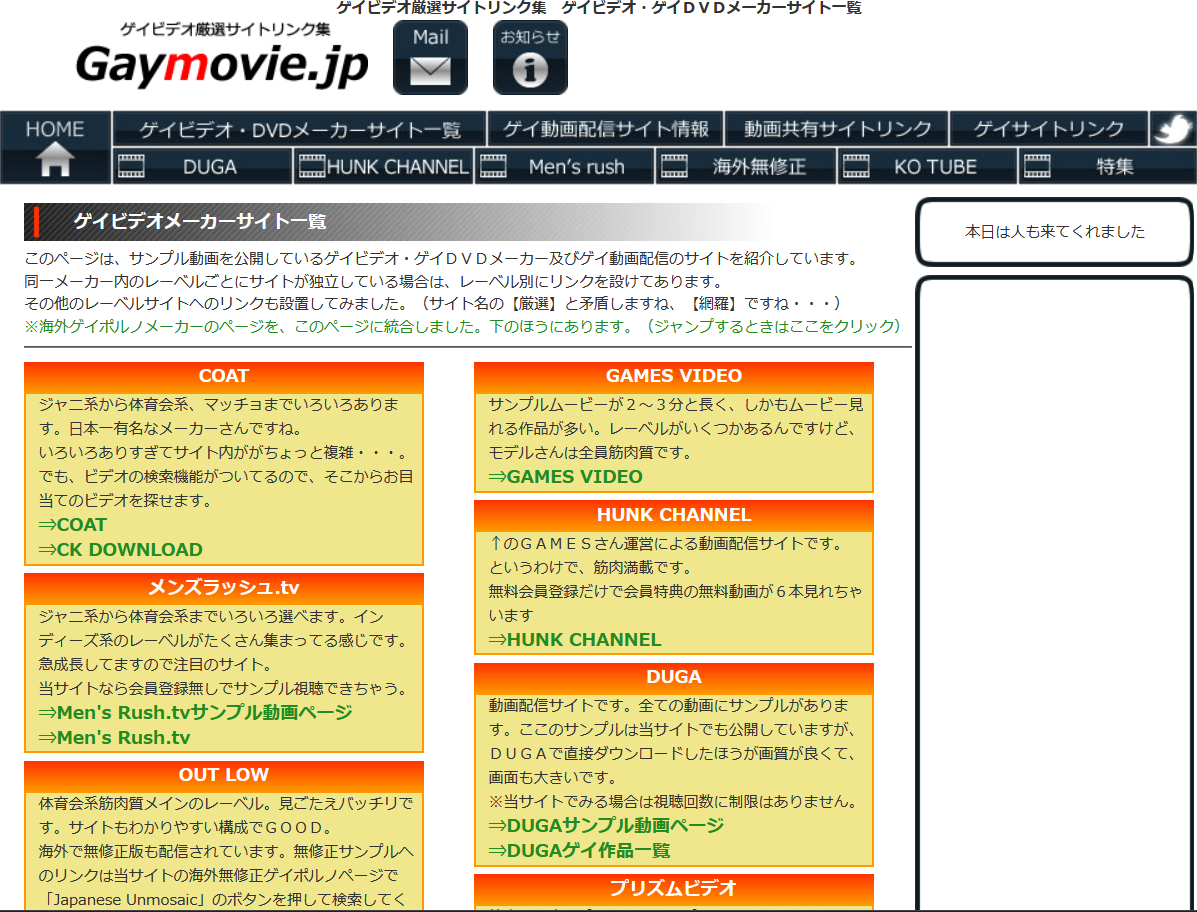Open ⇒DUGAサンプル動画ページ link
The height and width of the screenshot is (912, 1197).
605,825
